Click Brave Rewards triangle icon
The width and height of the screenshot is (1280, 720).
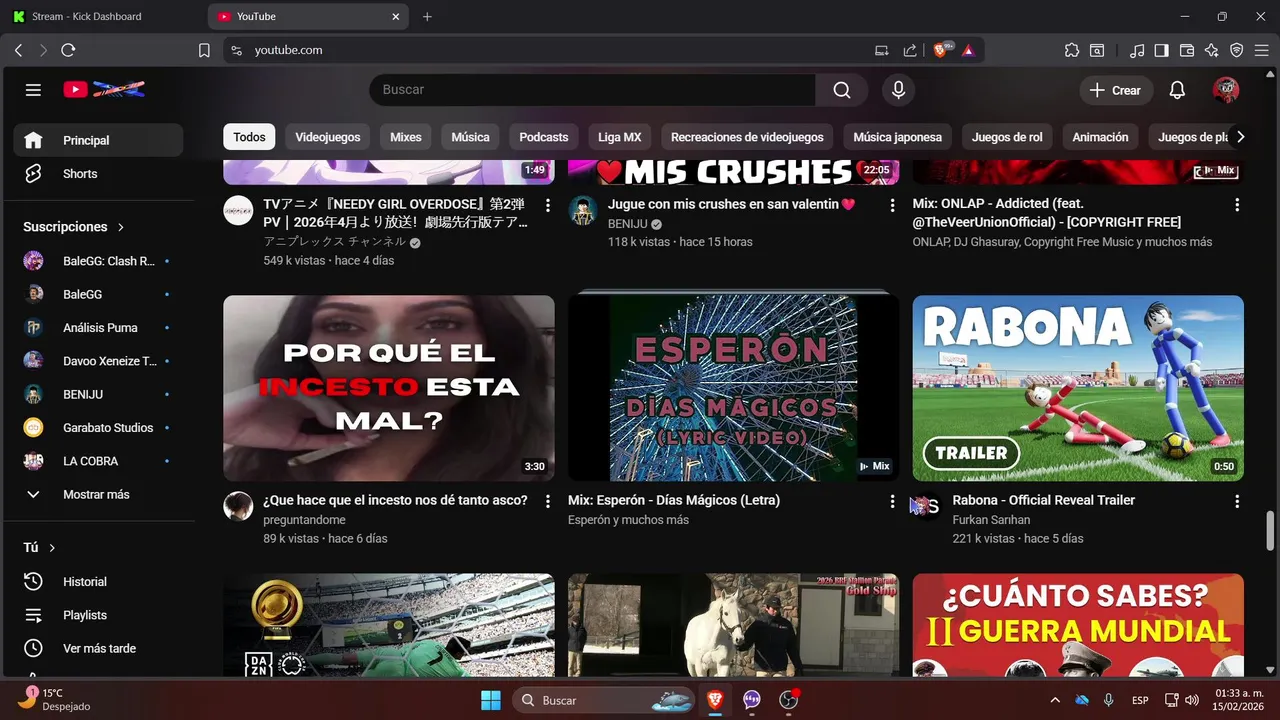[968, 50]
